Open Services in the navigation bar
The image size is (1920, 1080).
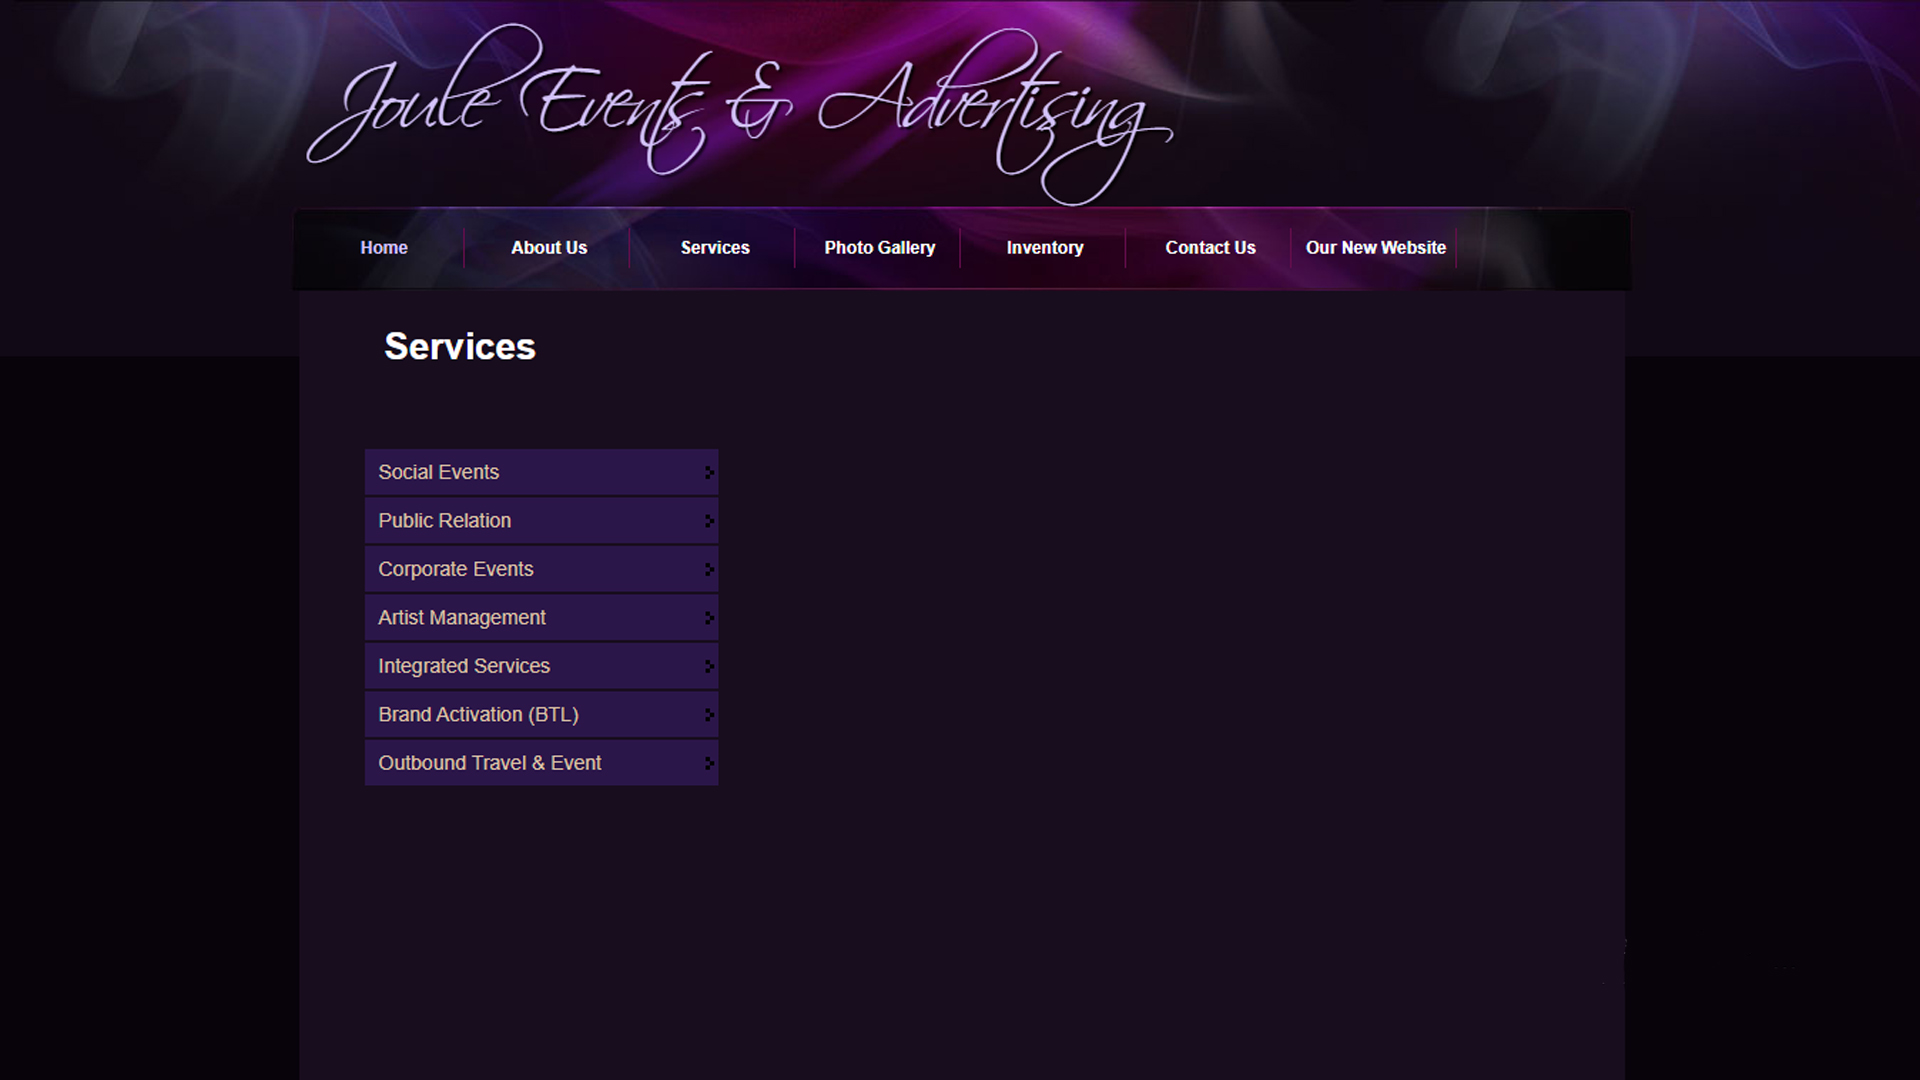(x=715, y=248)
